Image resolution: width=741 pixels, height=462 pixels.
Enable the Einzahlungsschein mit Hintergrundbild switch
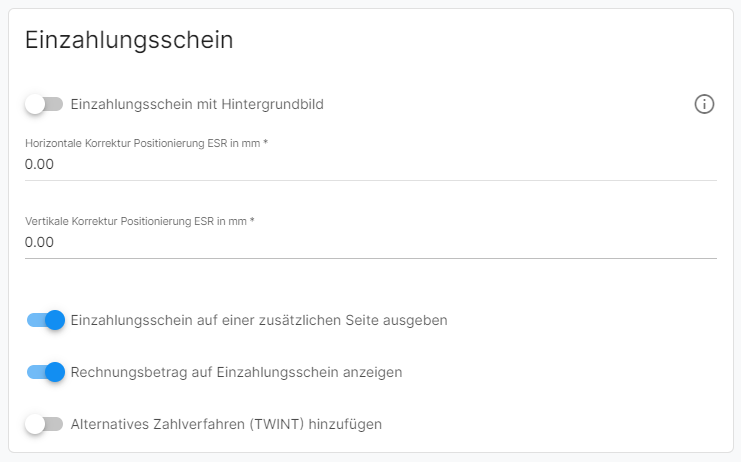pos(44,104)
